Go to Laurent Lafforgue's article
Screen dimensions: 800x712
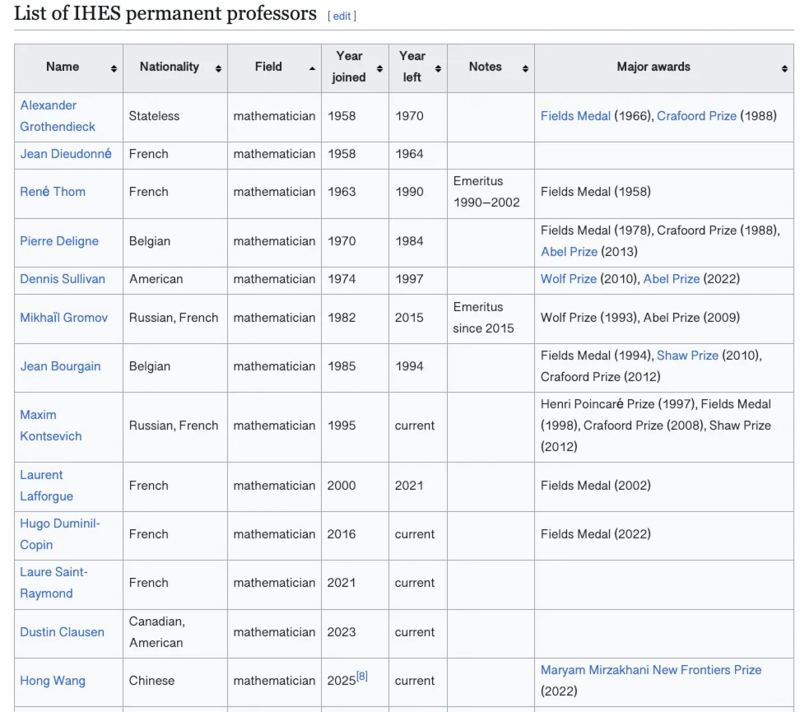coord(46,486)
